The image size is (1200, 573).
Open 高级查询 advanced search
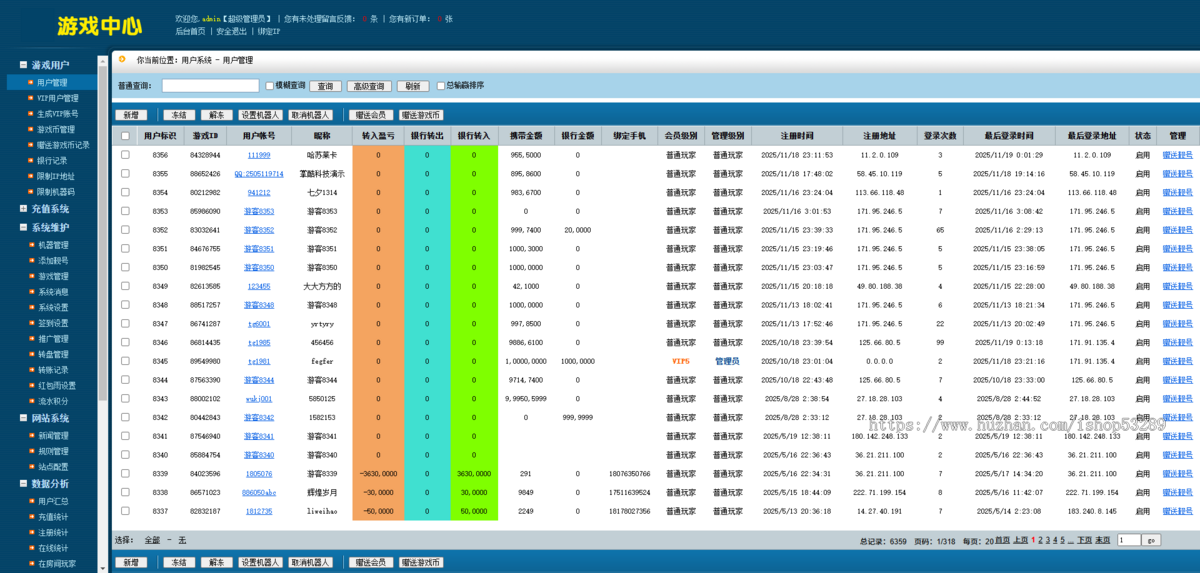[369, 87]
